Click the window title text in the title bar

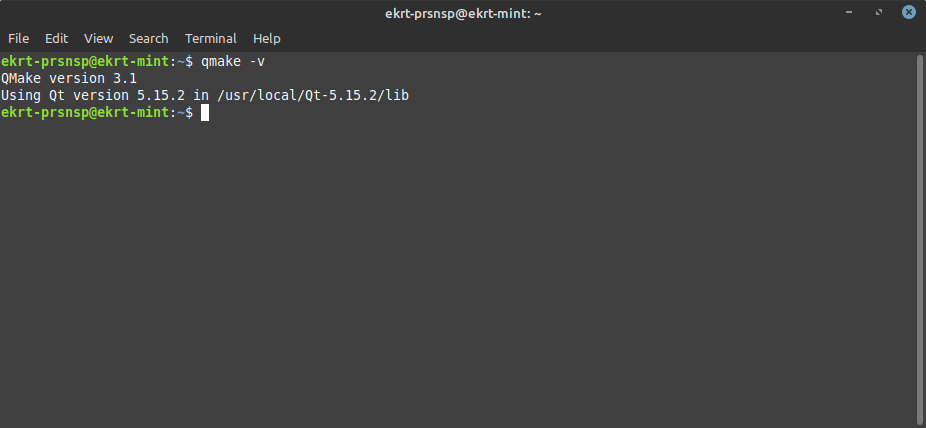[x=462, y=13]
